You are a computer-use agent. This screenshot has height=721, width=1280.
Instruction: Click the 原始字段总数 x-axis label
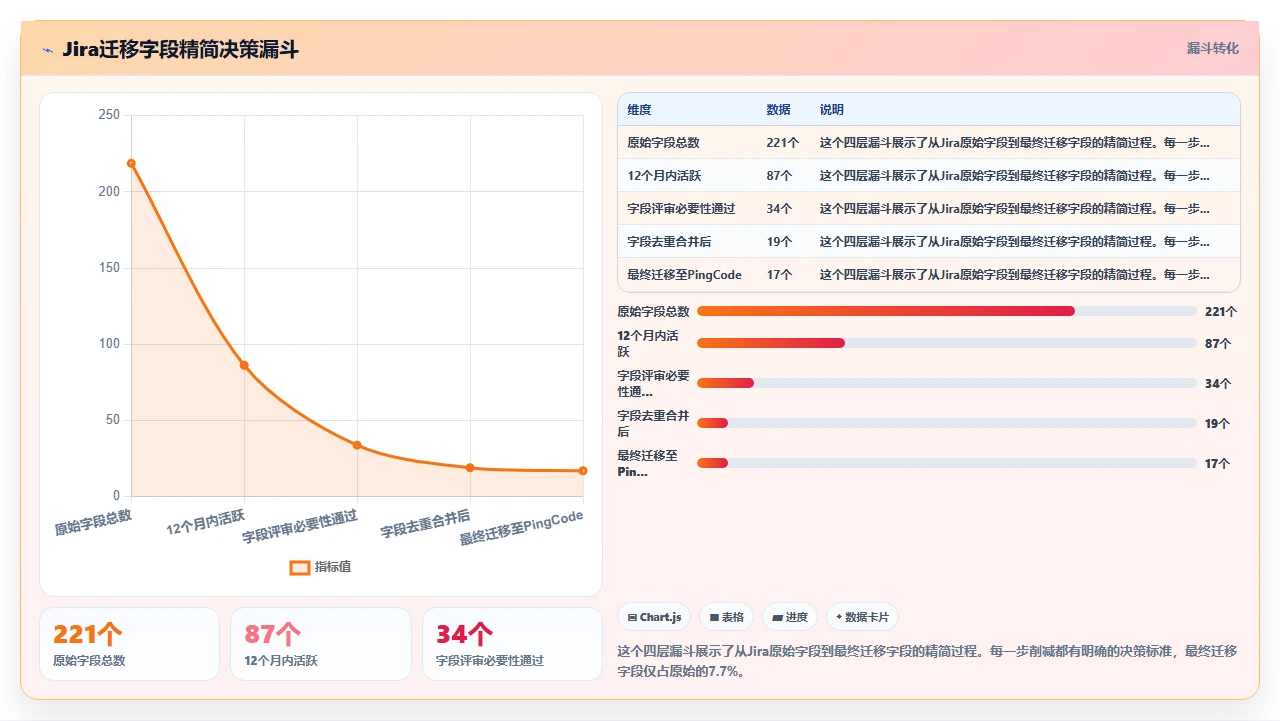coord(93,523)
